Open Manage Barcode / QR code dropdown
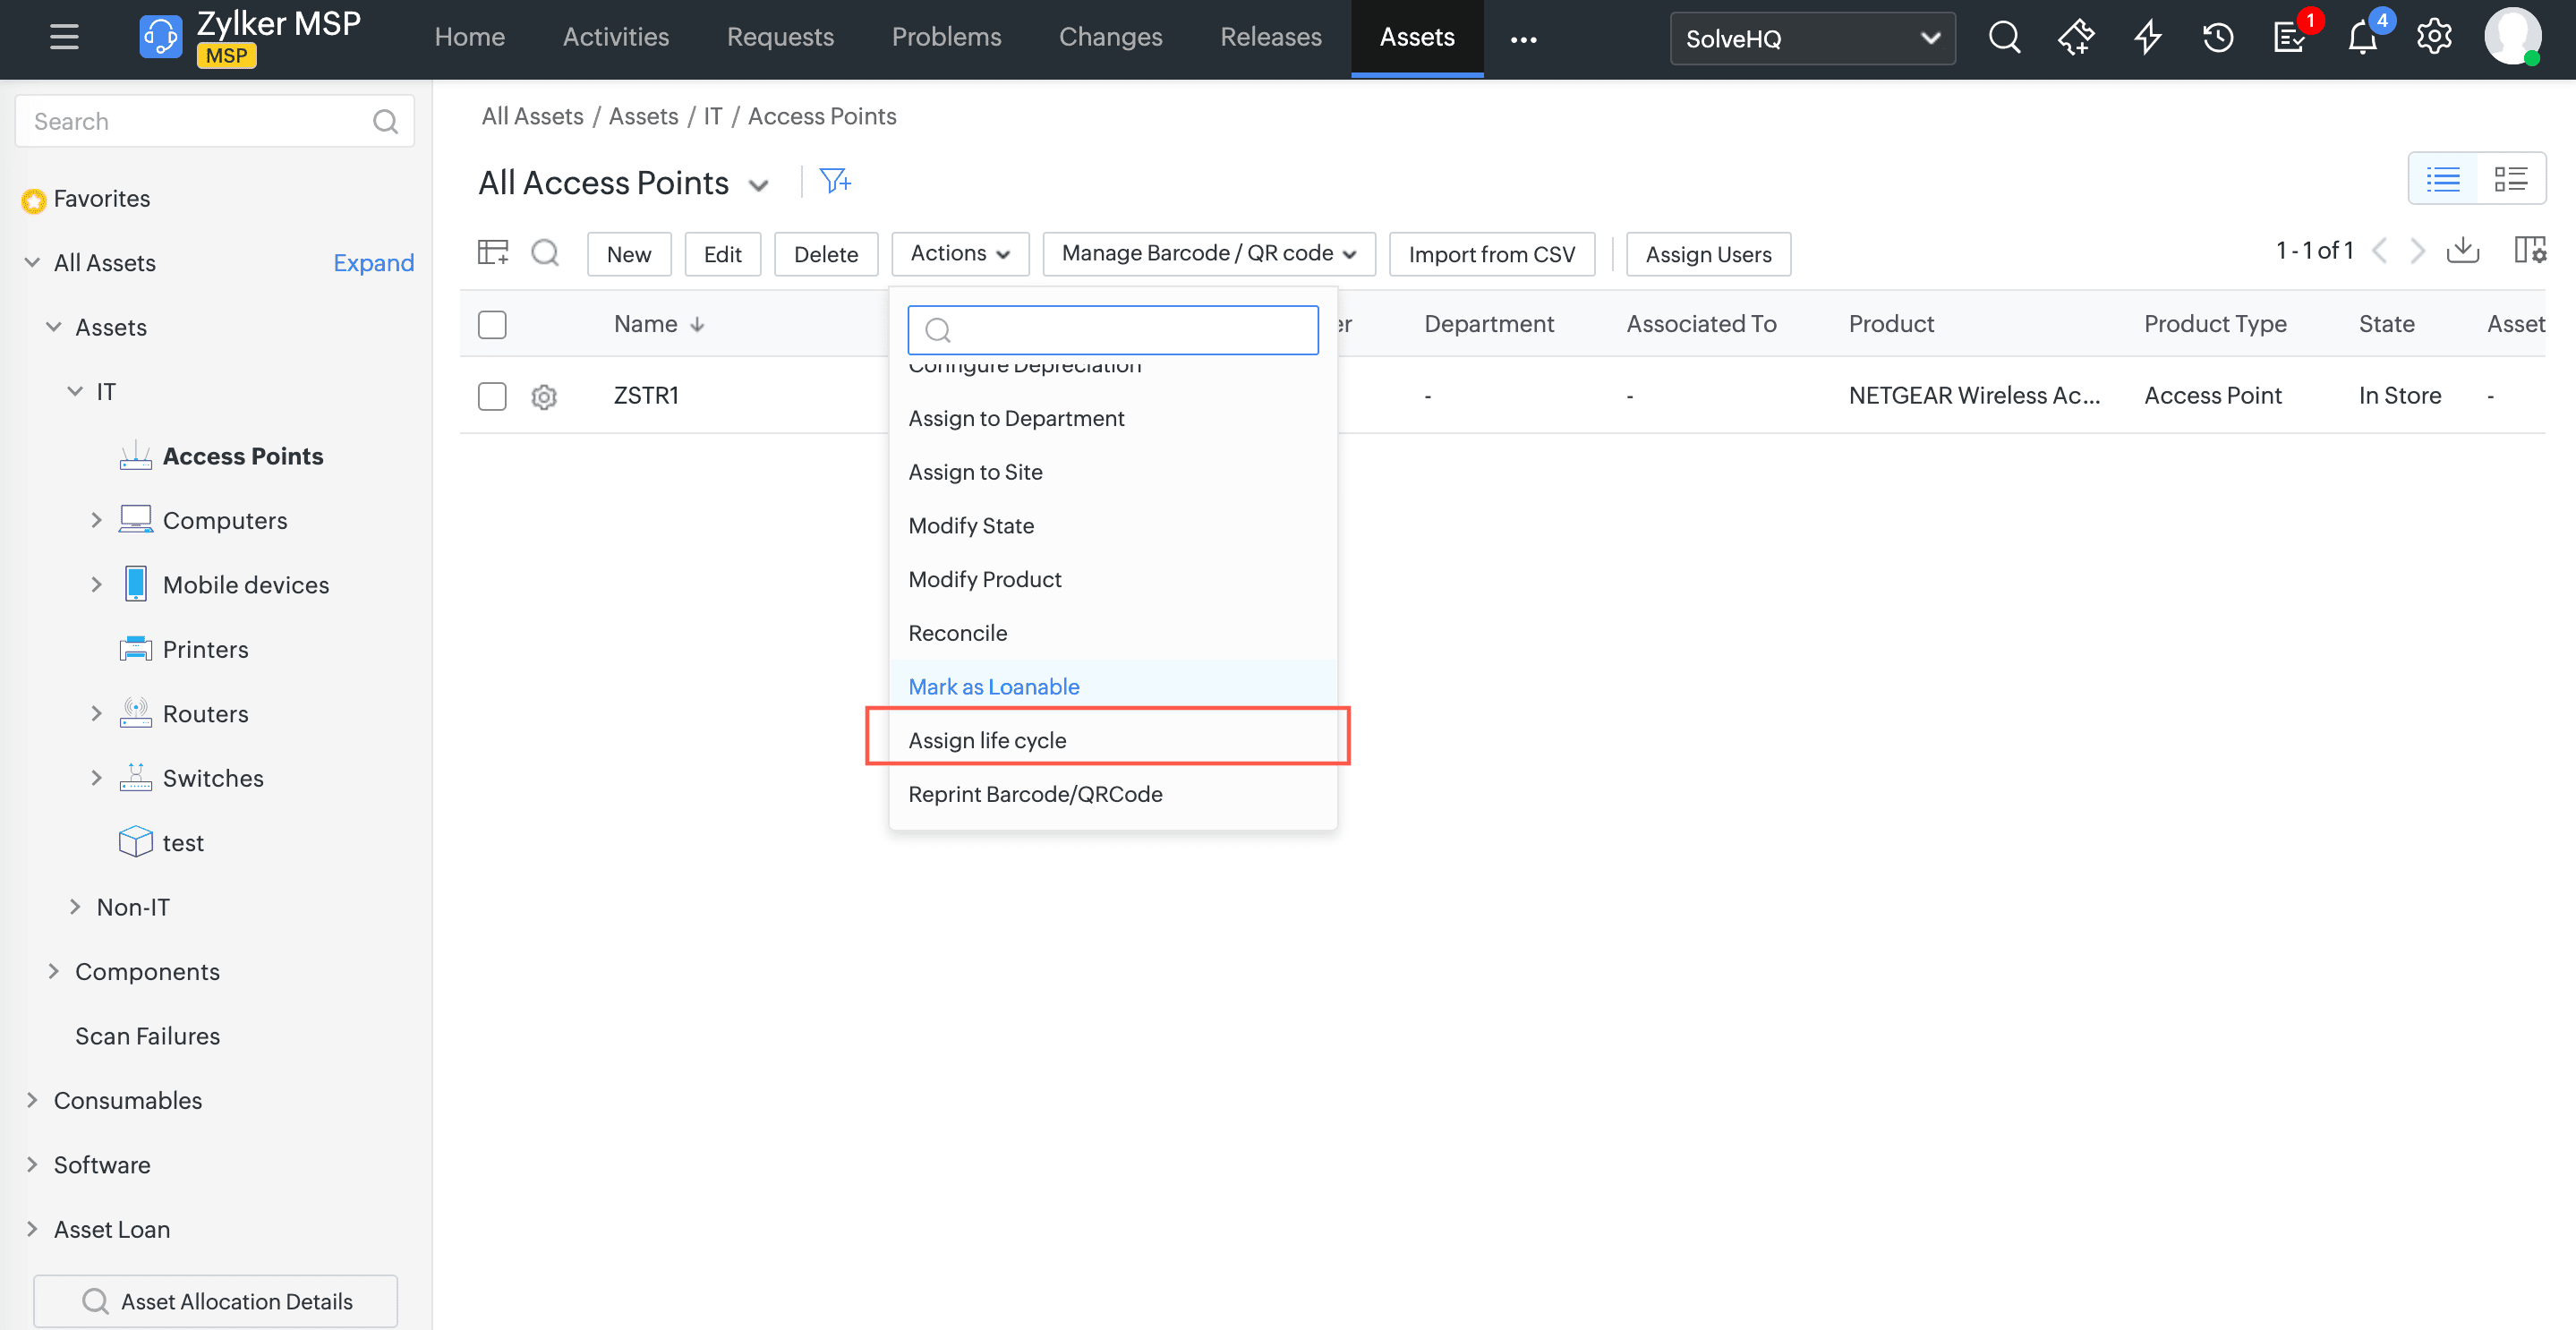Screen dimensions: 2576x1330 tap(1208, 253)
